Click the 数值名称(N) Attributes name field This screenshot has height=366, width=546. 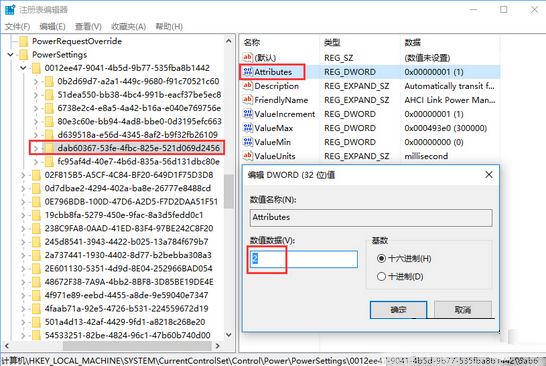371,218
